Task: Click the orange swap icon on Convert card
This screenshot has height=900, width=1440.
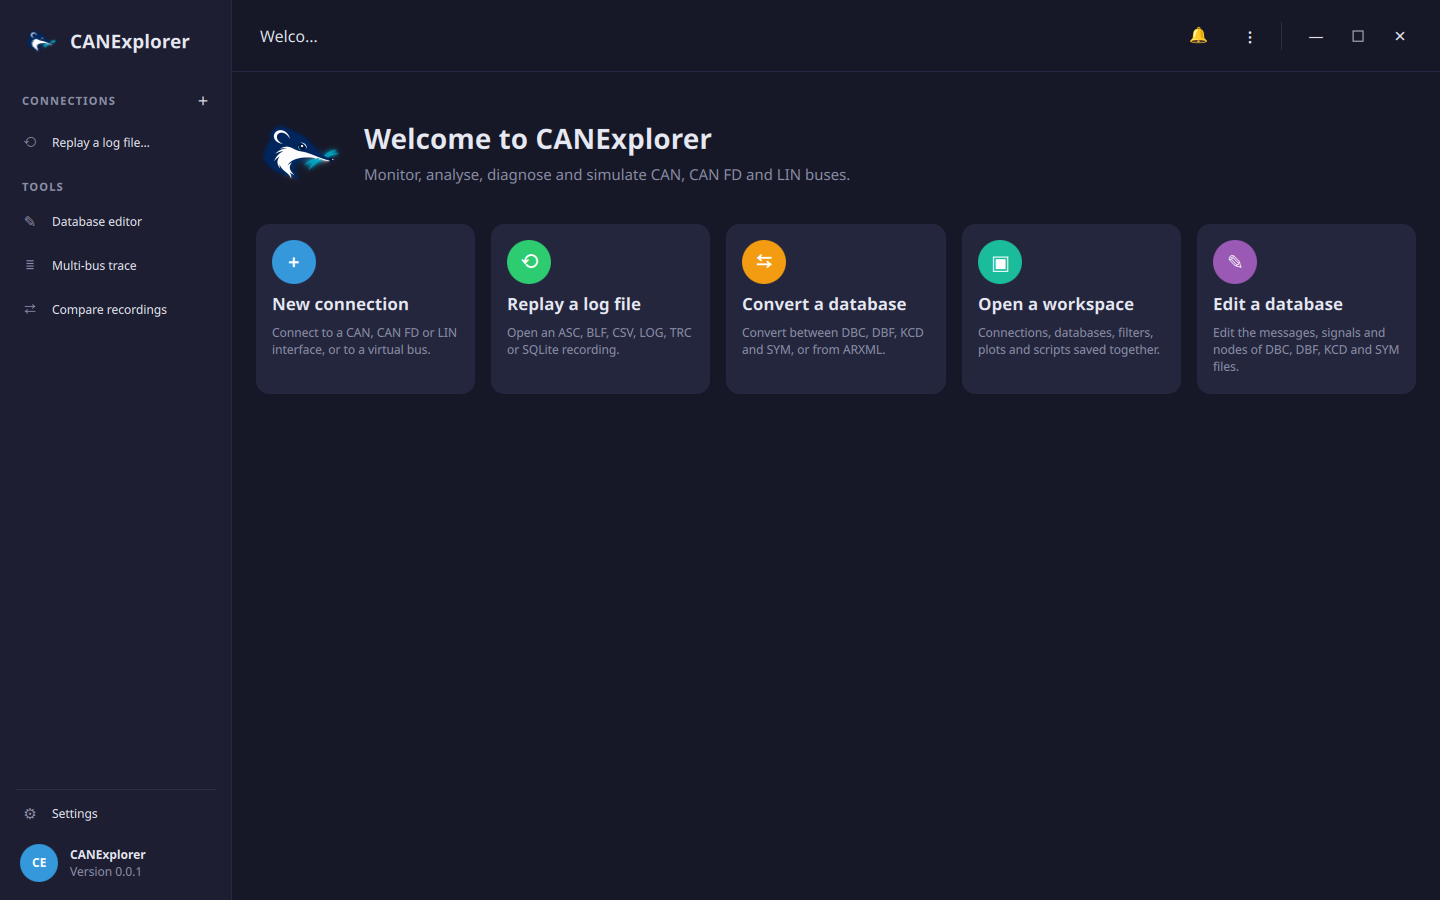Action: pyautogui.click(x=764, y=262)
